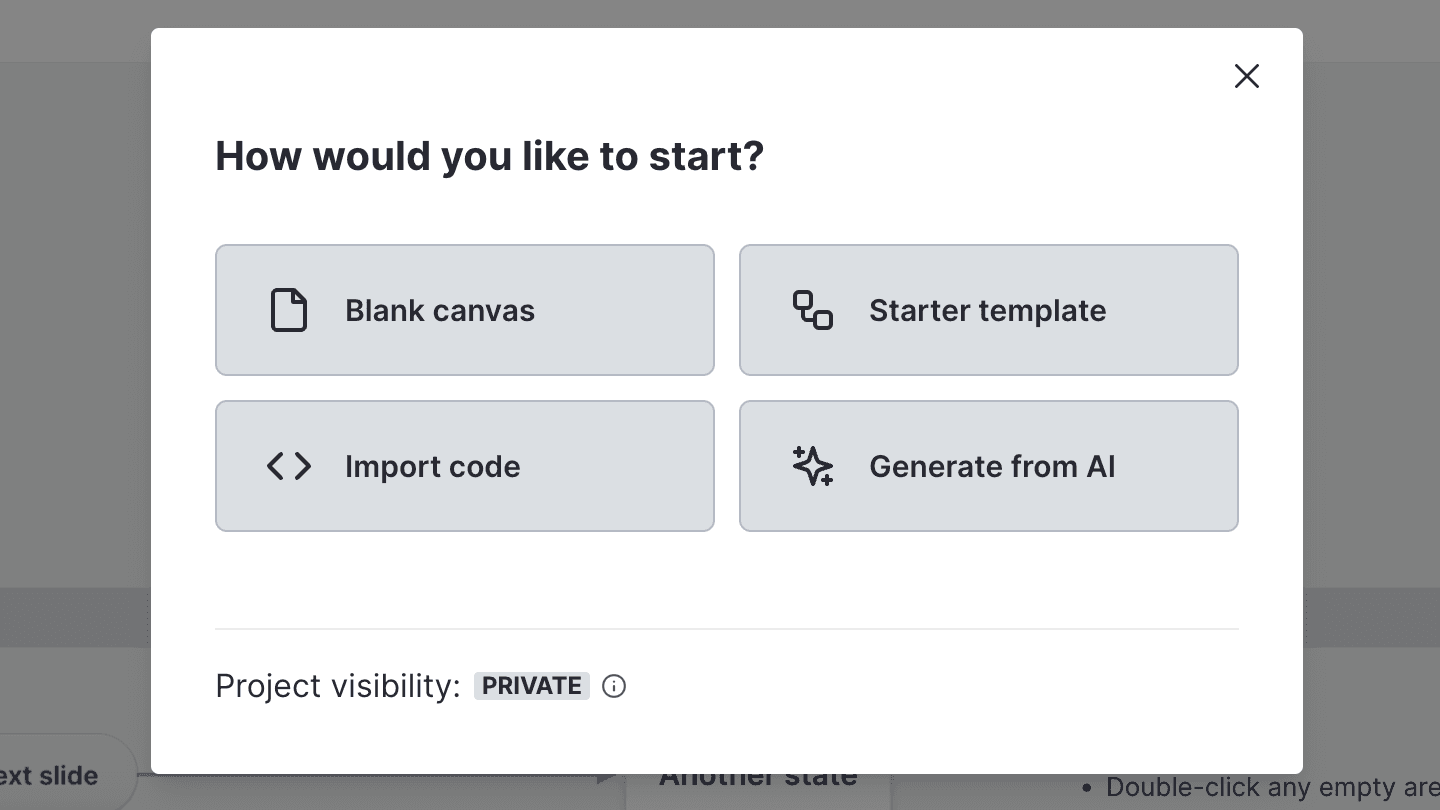Click the plus-sparkle icon in Generate from AI card
The width and height of the screenshot is (1440, 810).
(x=812, y=466)
